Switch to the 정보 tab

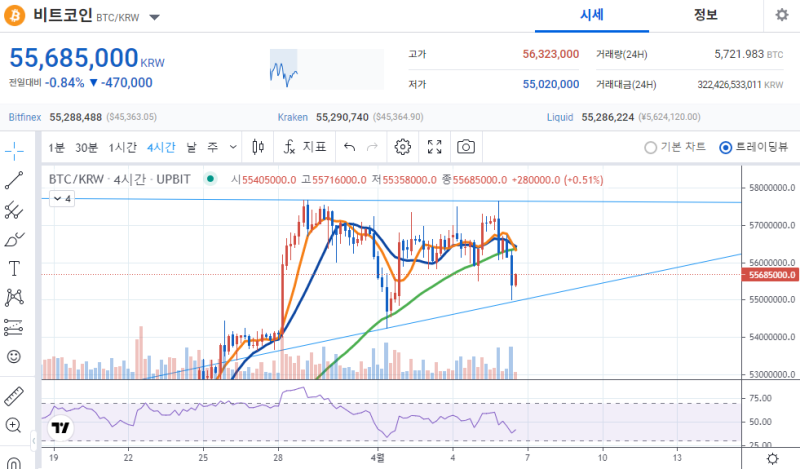(706, 15)
